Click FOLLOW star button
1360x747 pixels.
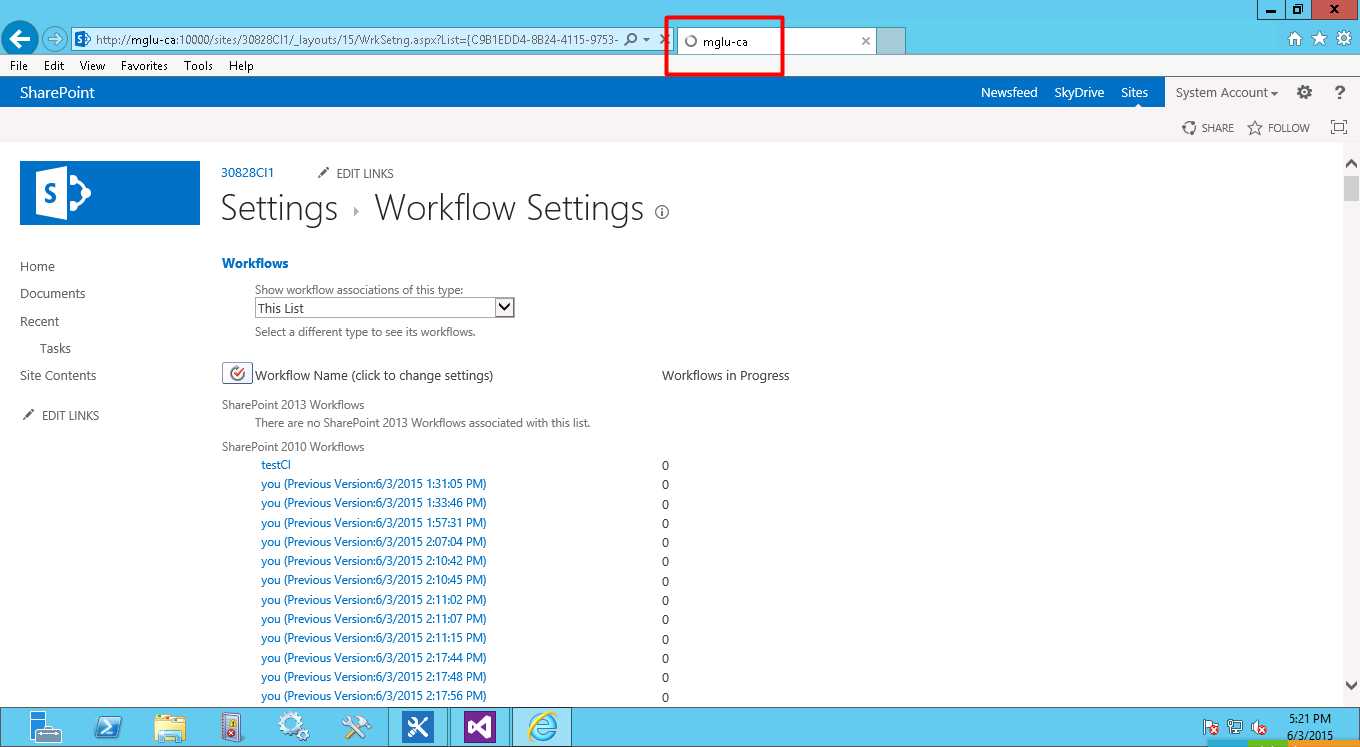pos(1279,128)
